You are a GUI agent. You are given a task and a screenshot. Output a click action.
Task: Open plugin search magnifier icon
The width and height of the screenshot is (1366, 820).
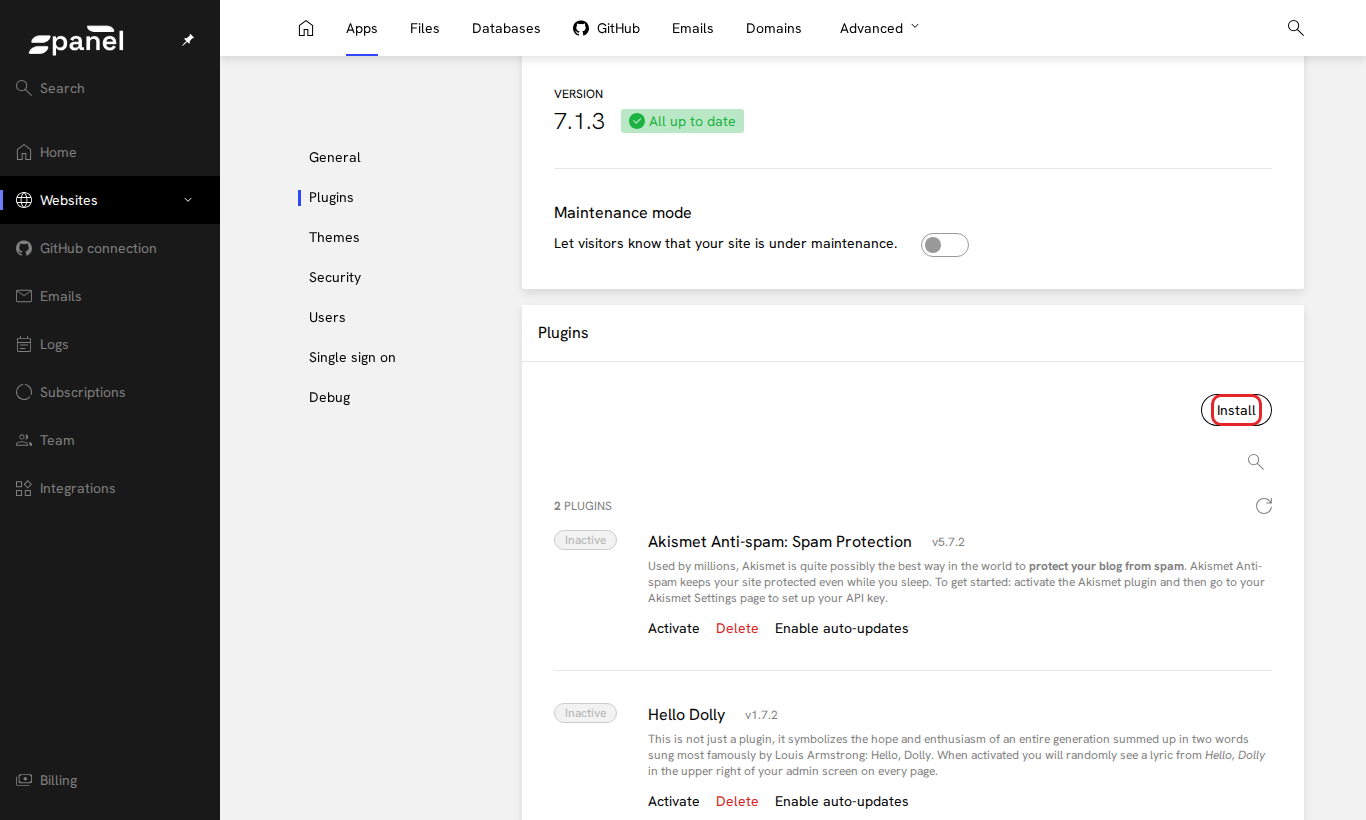tap(1256, 462)
